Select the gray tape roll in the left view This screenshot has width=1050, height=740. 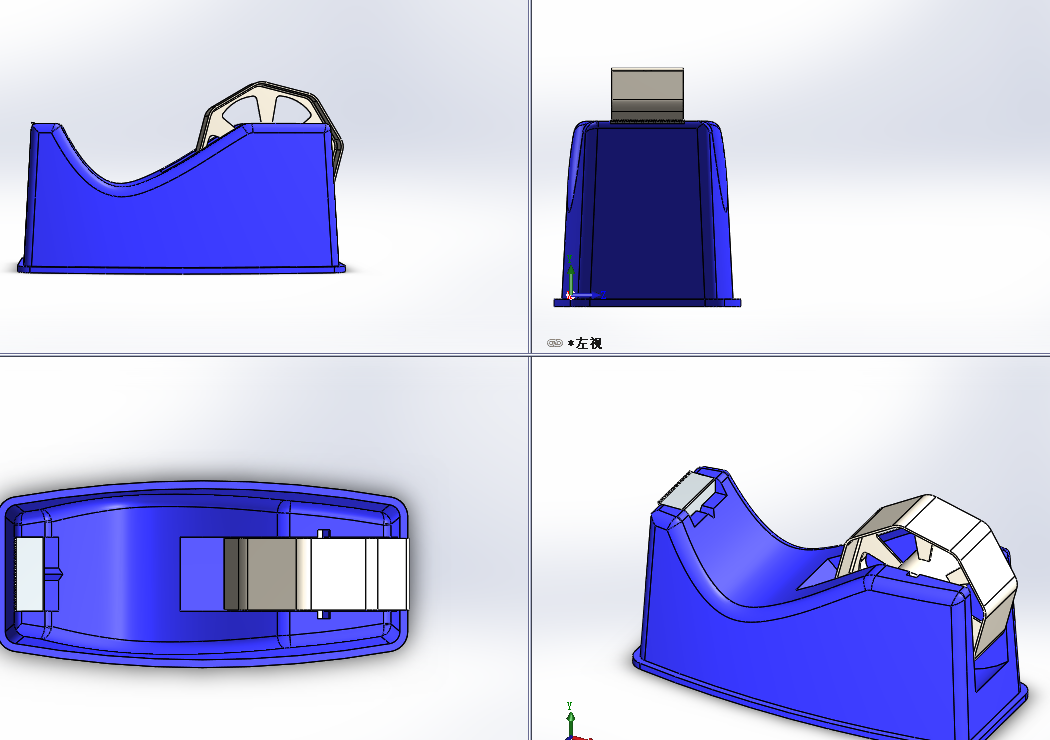pyautogui.click(x=647, y=94)
